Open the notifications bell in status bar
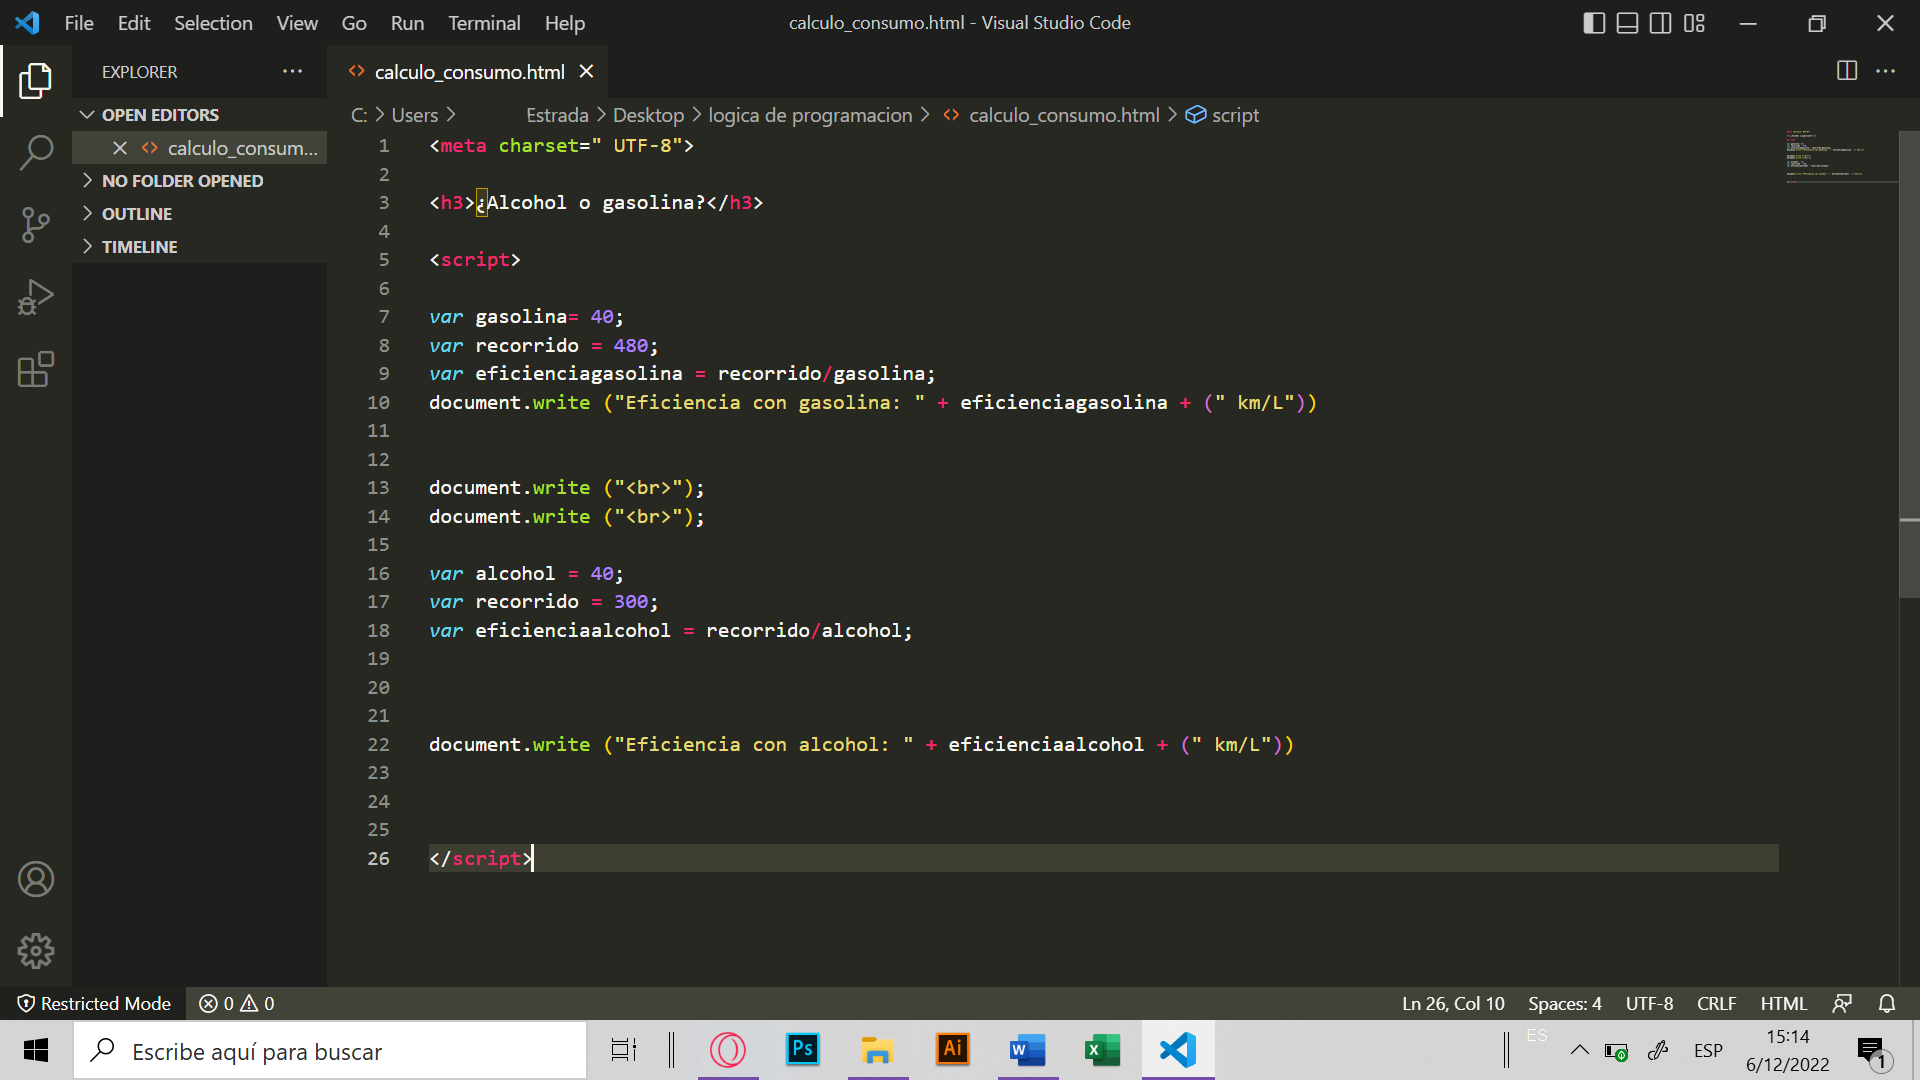 [x=1886, y=1003]
